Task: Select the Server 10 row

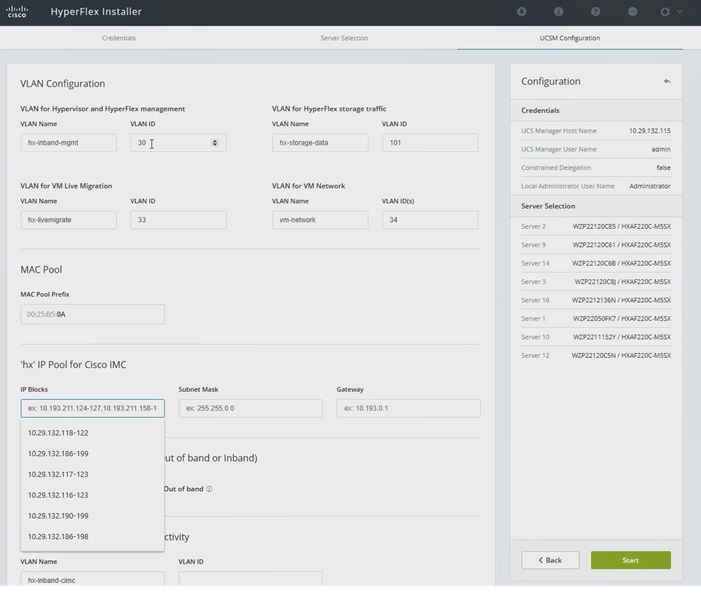Action: [x=596, y=337]
